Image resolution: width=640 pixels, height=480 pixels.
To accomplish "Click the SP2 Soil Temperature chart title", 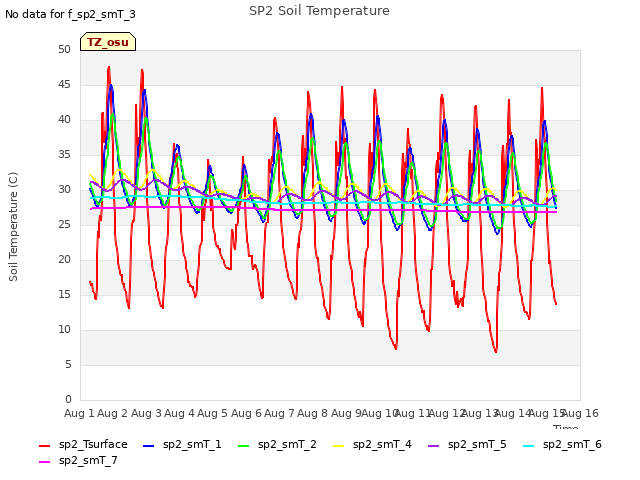I will tap(319, 11).
